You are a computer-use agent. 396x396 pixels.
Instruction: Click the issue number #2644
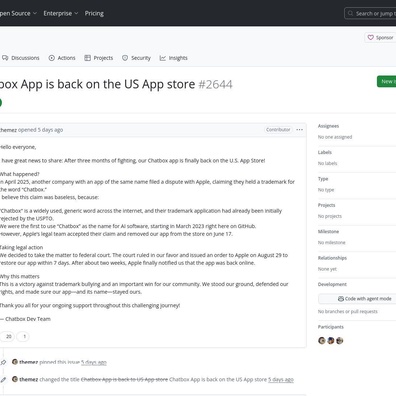coord(215,85)
